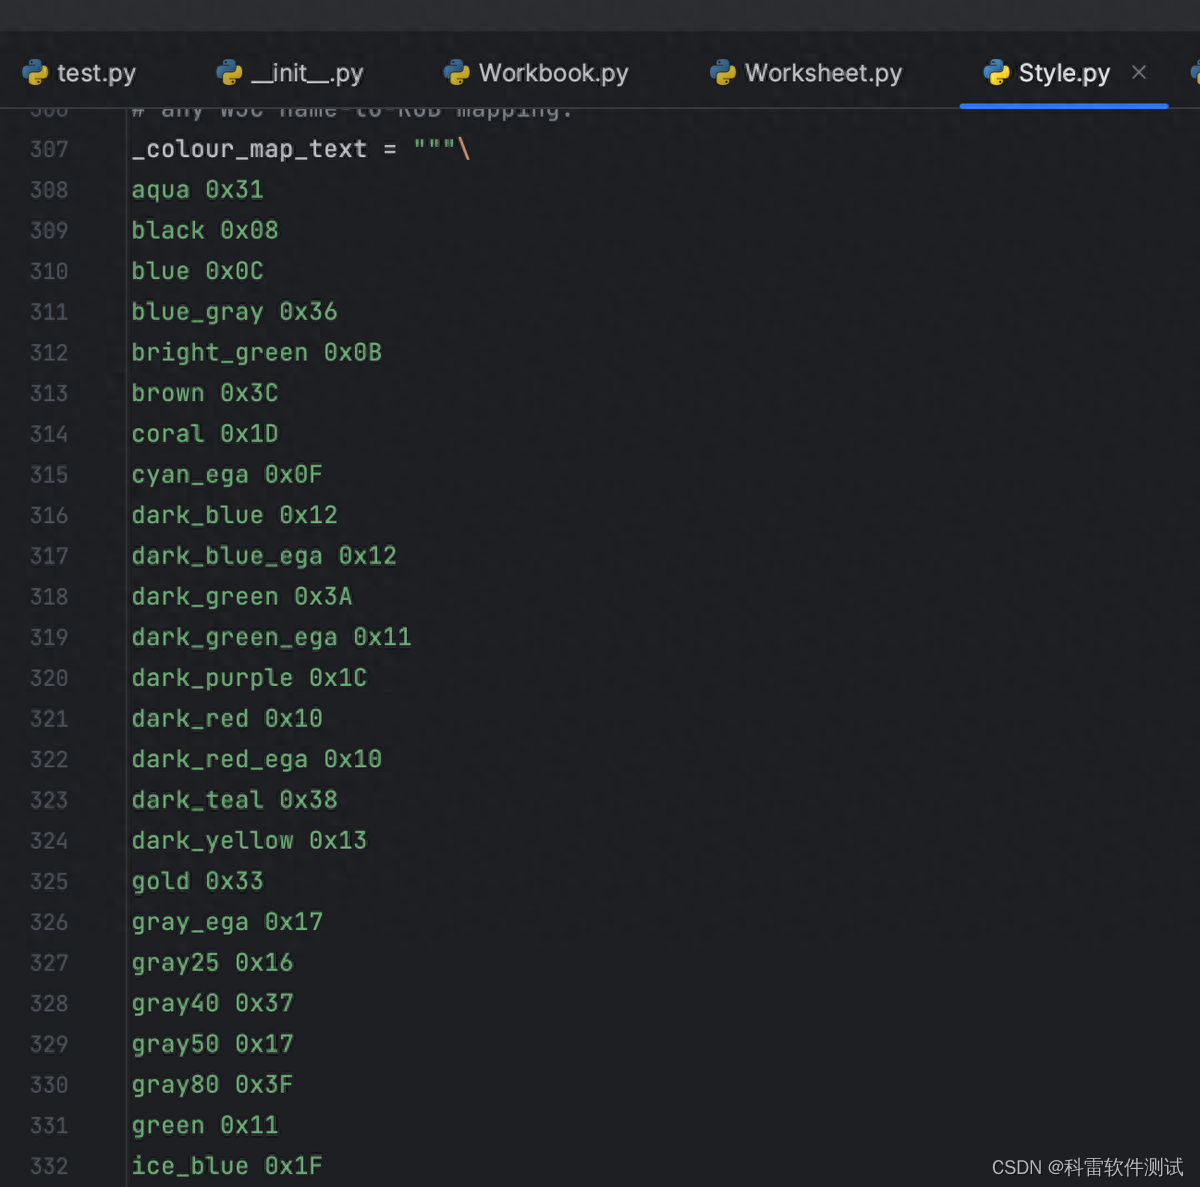Viewport: 1200px width, 1187px height.
Task: Switch to the test.py tab
Action: (x=79, y=73)
